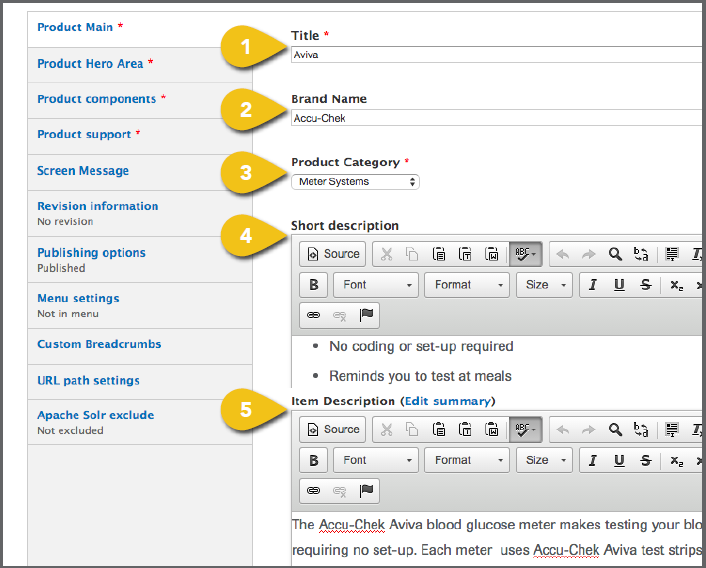This screenshot has height=568, width=706.
Task: Open spell checker menu in Short description editor
Action: (525, 254)
